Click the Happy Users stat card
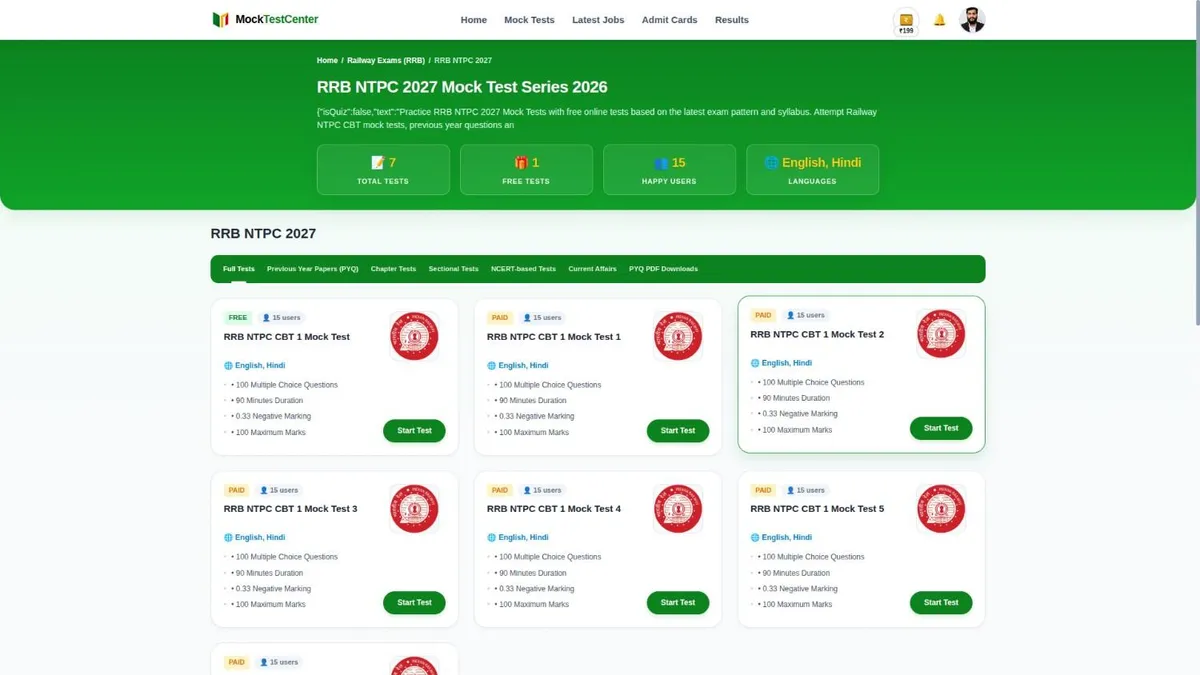The width and height of the screenshot is (1200, 675). [669, 169]
